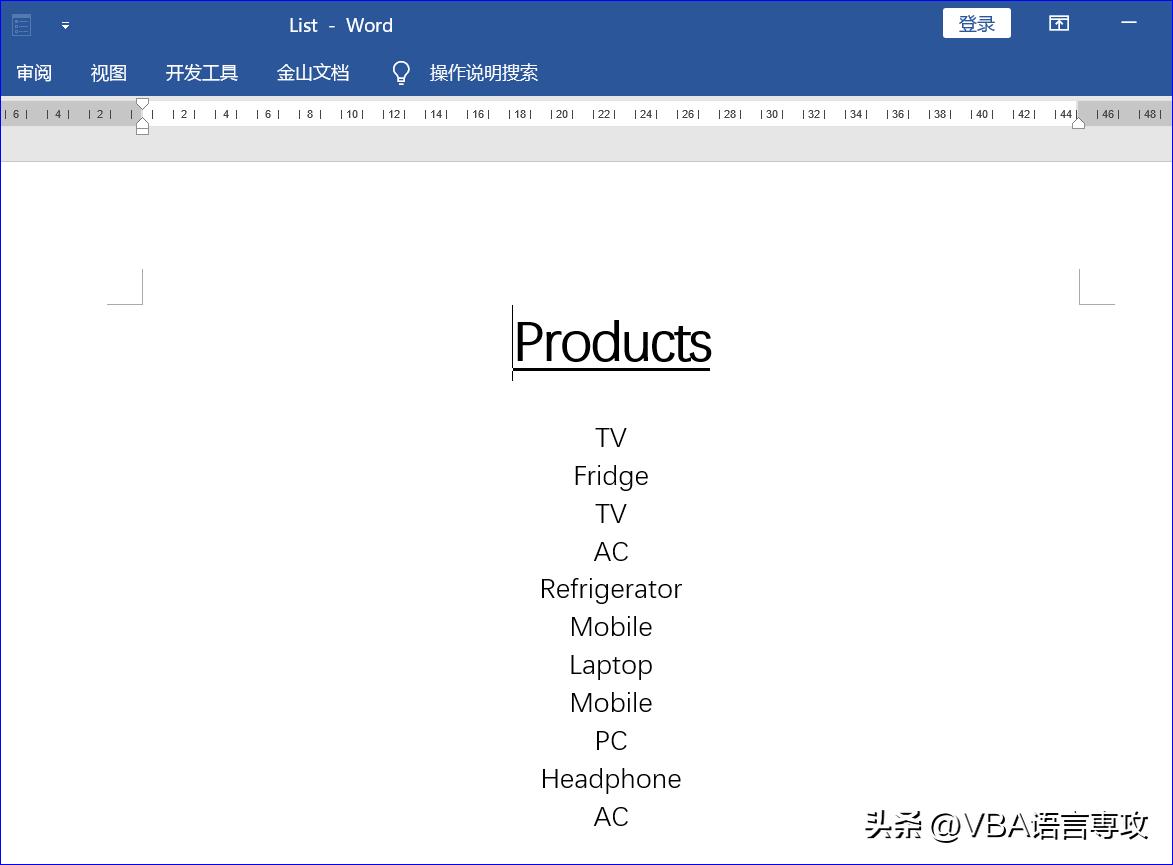Click the form icon in the title bar
The height and width of the screenshot is (865, 1173).
pyautogui.click(x=21, y=25)
